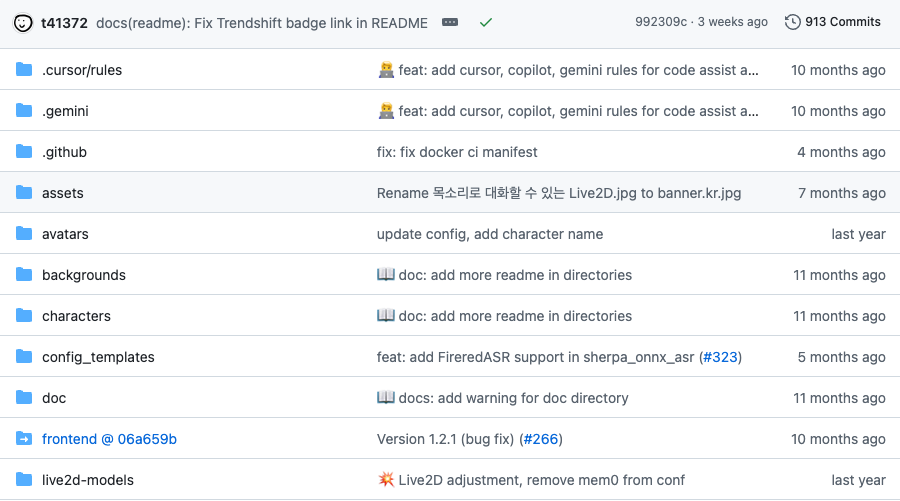Open the .github directory

(x=64, y=152)
